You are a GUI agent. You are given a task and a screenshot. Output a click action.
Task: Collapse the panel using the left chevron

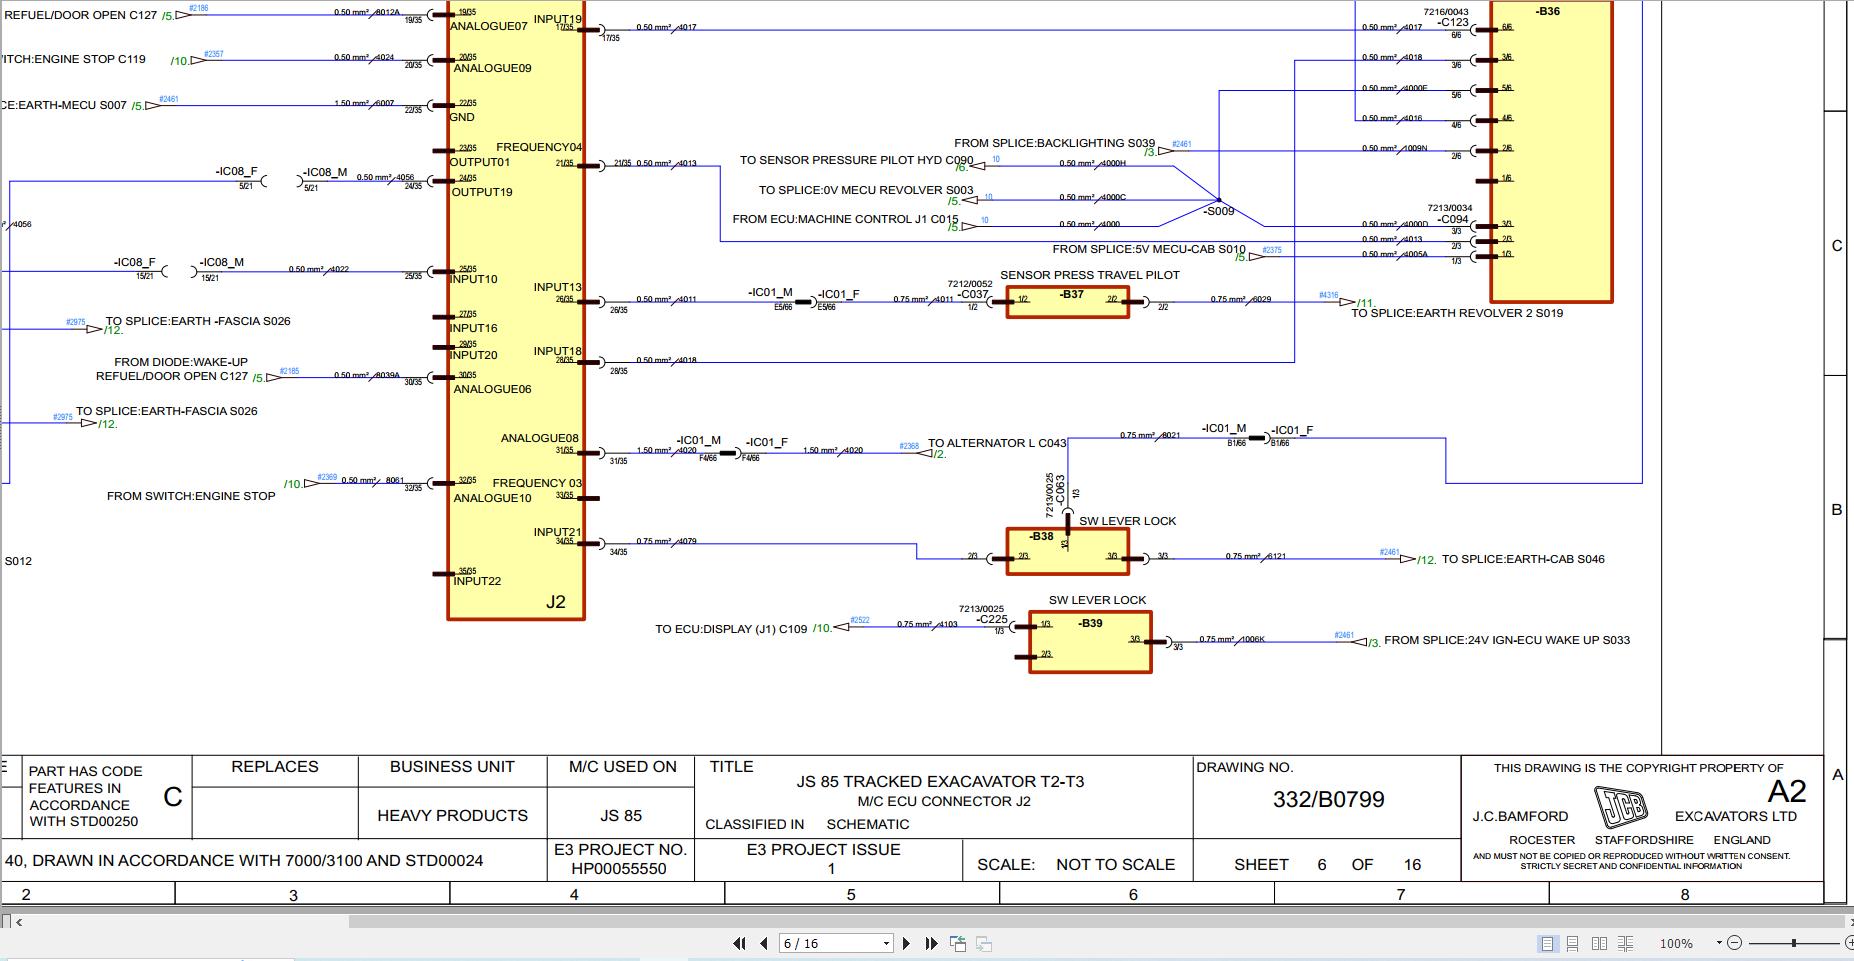point(19,922)
